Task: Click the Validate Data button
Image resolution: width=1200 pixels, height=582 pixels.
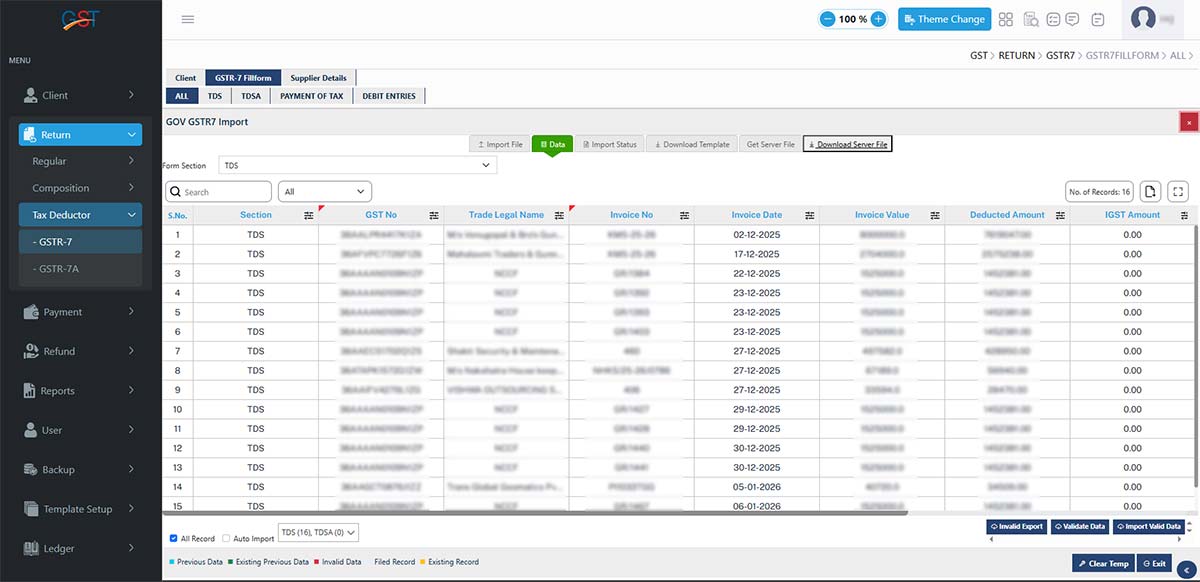Action: pos(1078,526)
